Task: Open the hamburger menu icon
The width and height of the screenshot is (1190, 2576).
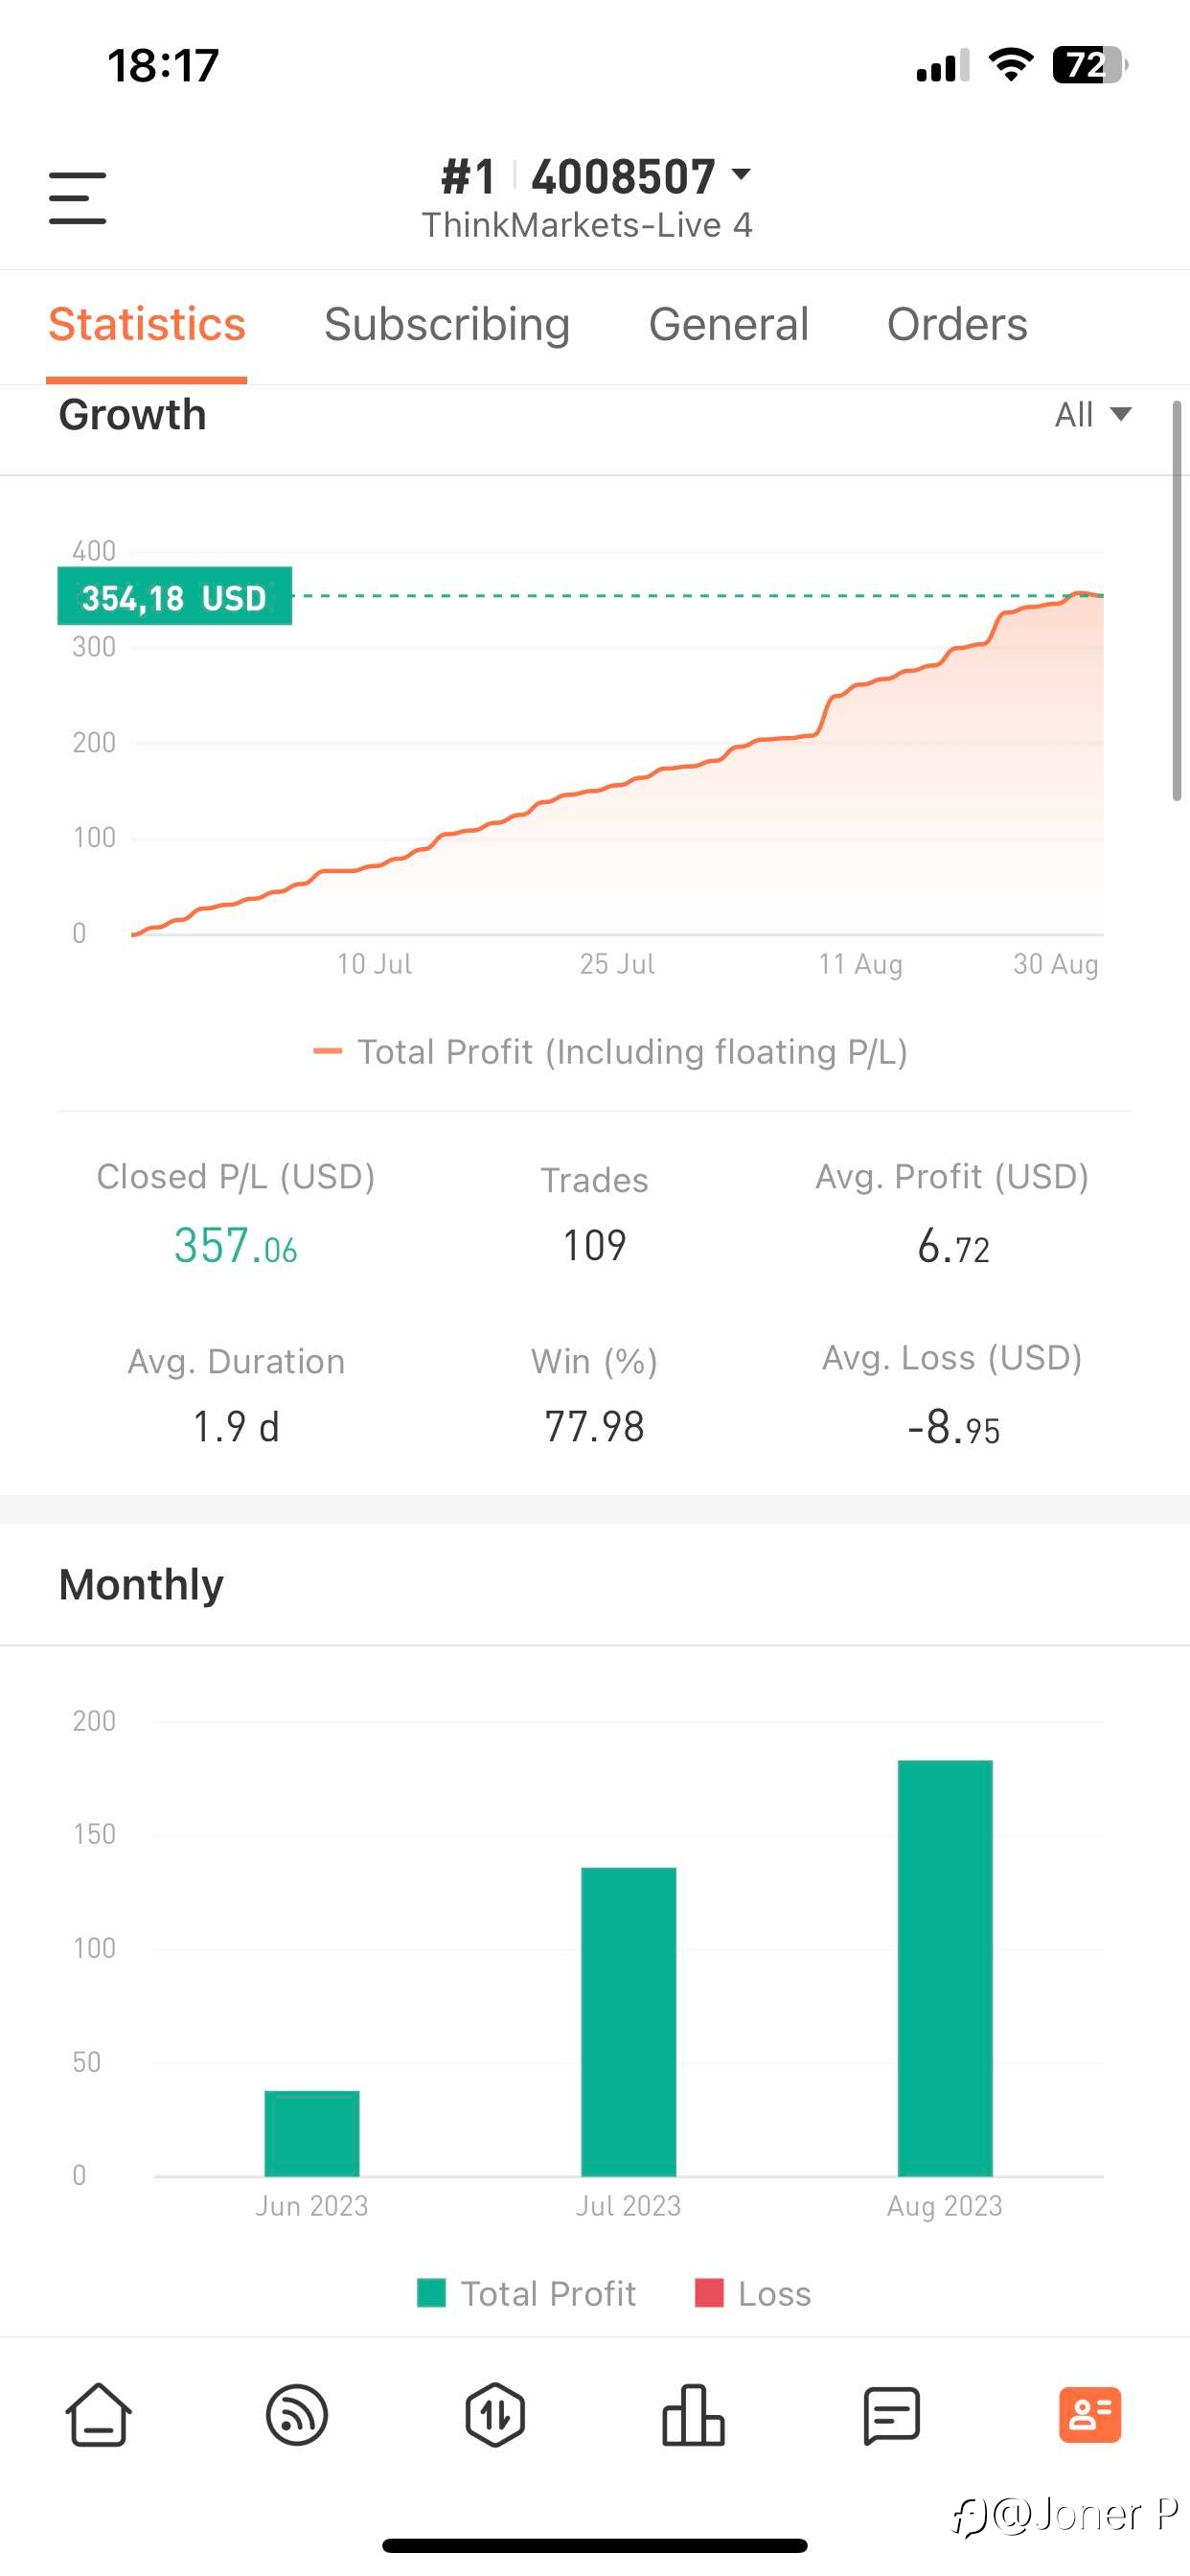Action: click(77, 198)
